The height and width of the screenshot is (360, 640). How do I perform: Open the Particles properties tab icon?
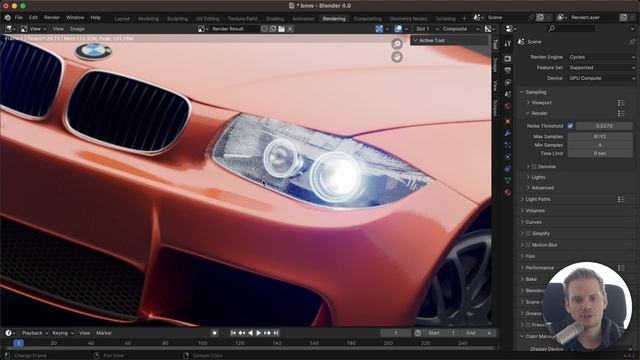(x=508, y=145)
